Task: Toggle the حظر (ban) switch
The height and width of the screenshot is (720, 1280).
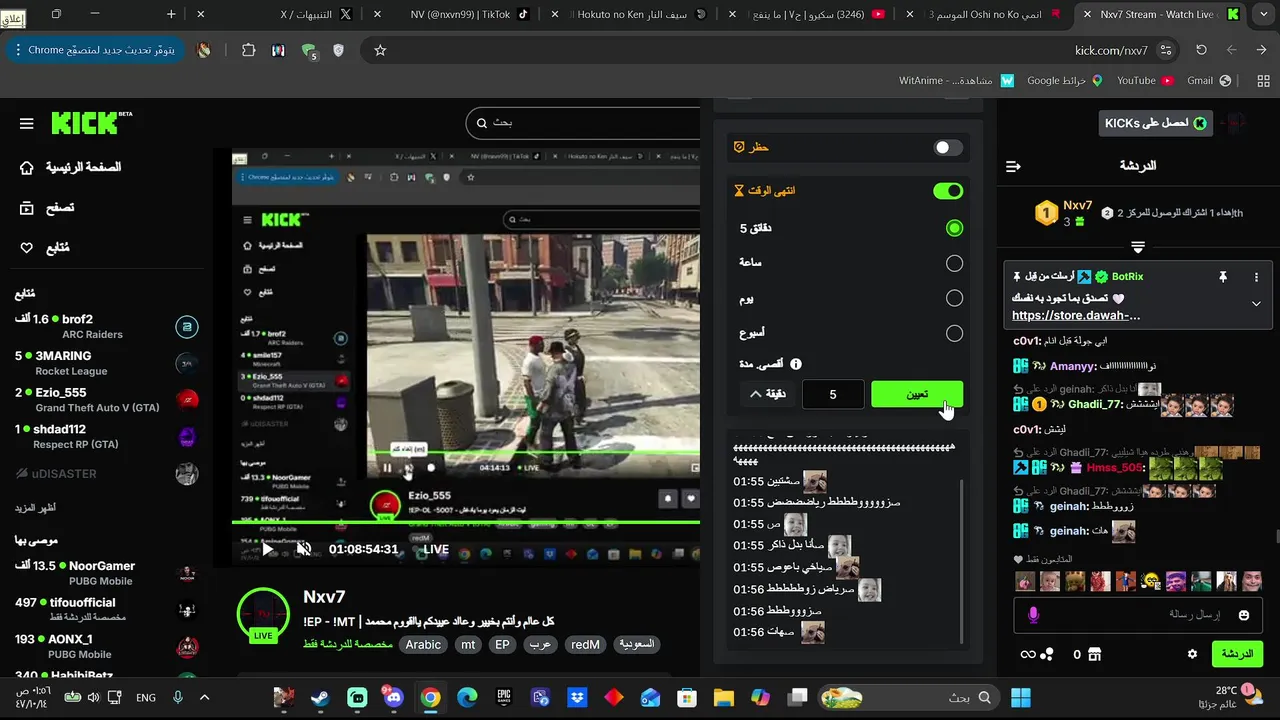Action: (948, 147)
